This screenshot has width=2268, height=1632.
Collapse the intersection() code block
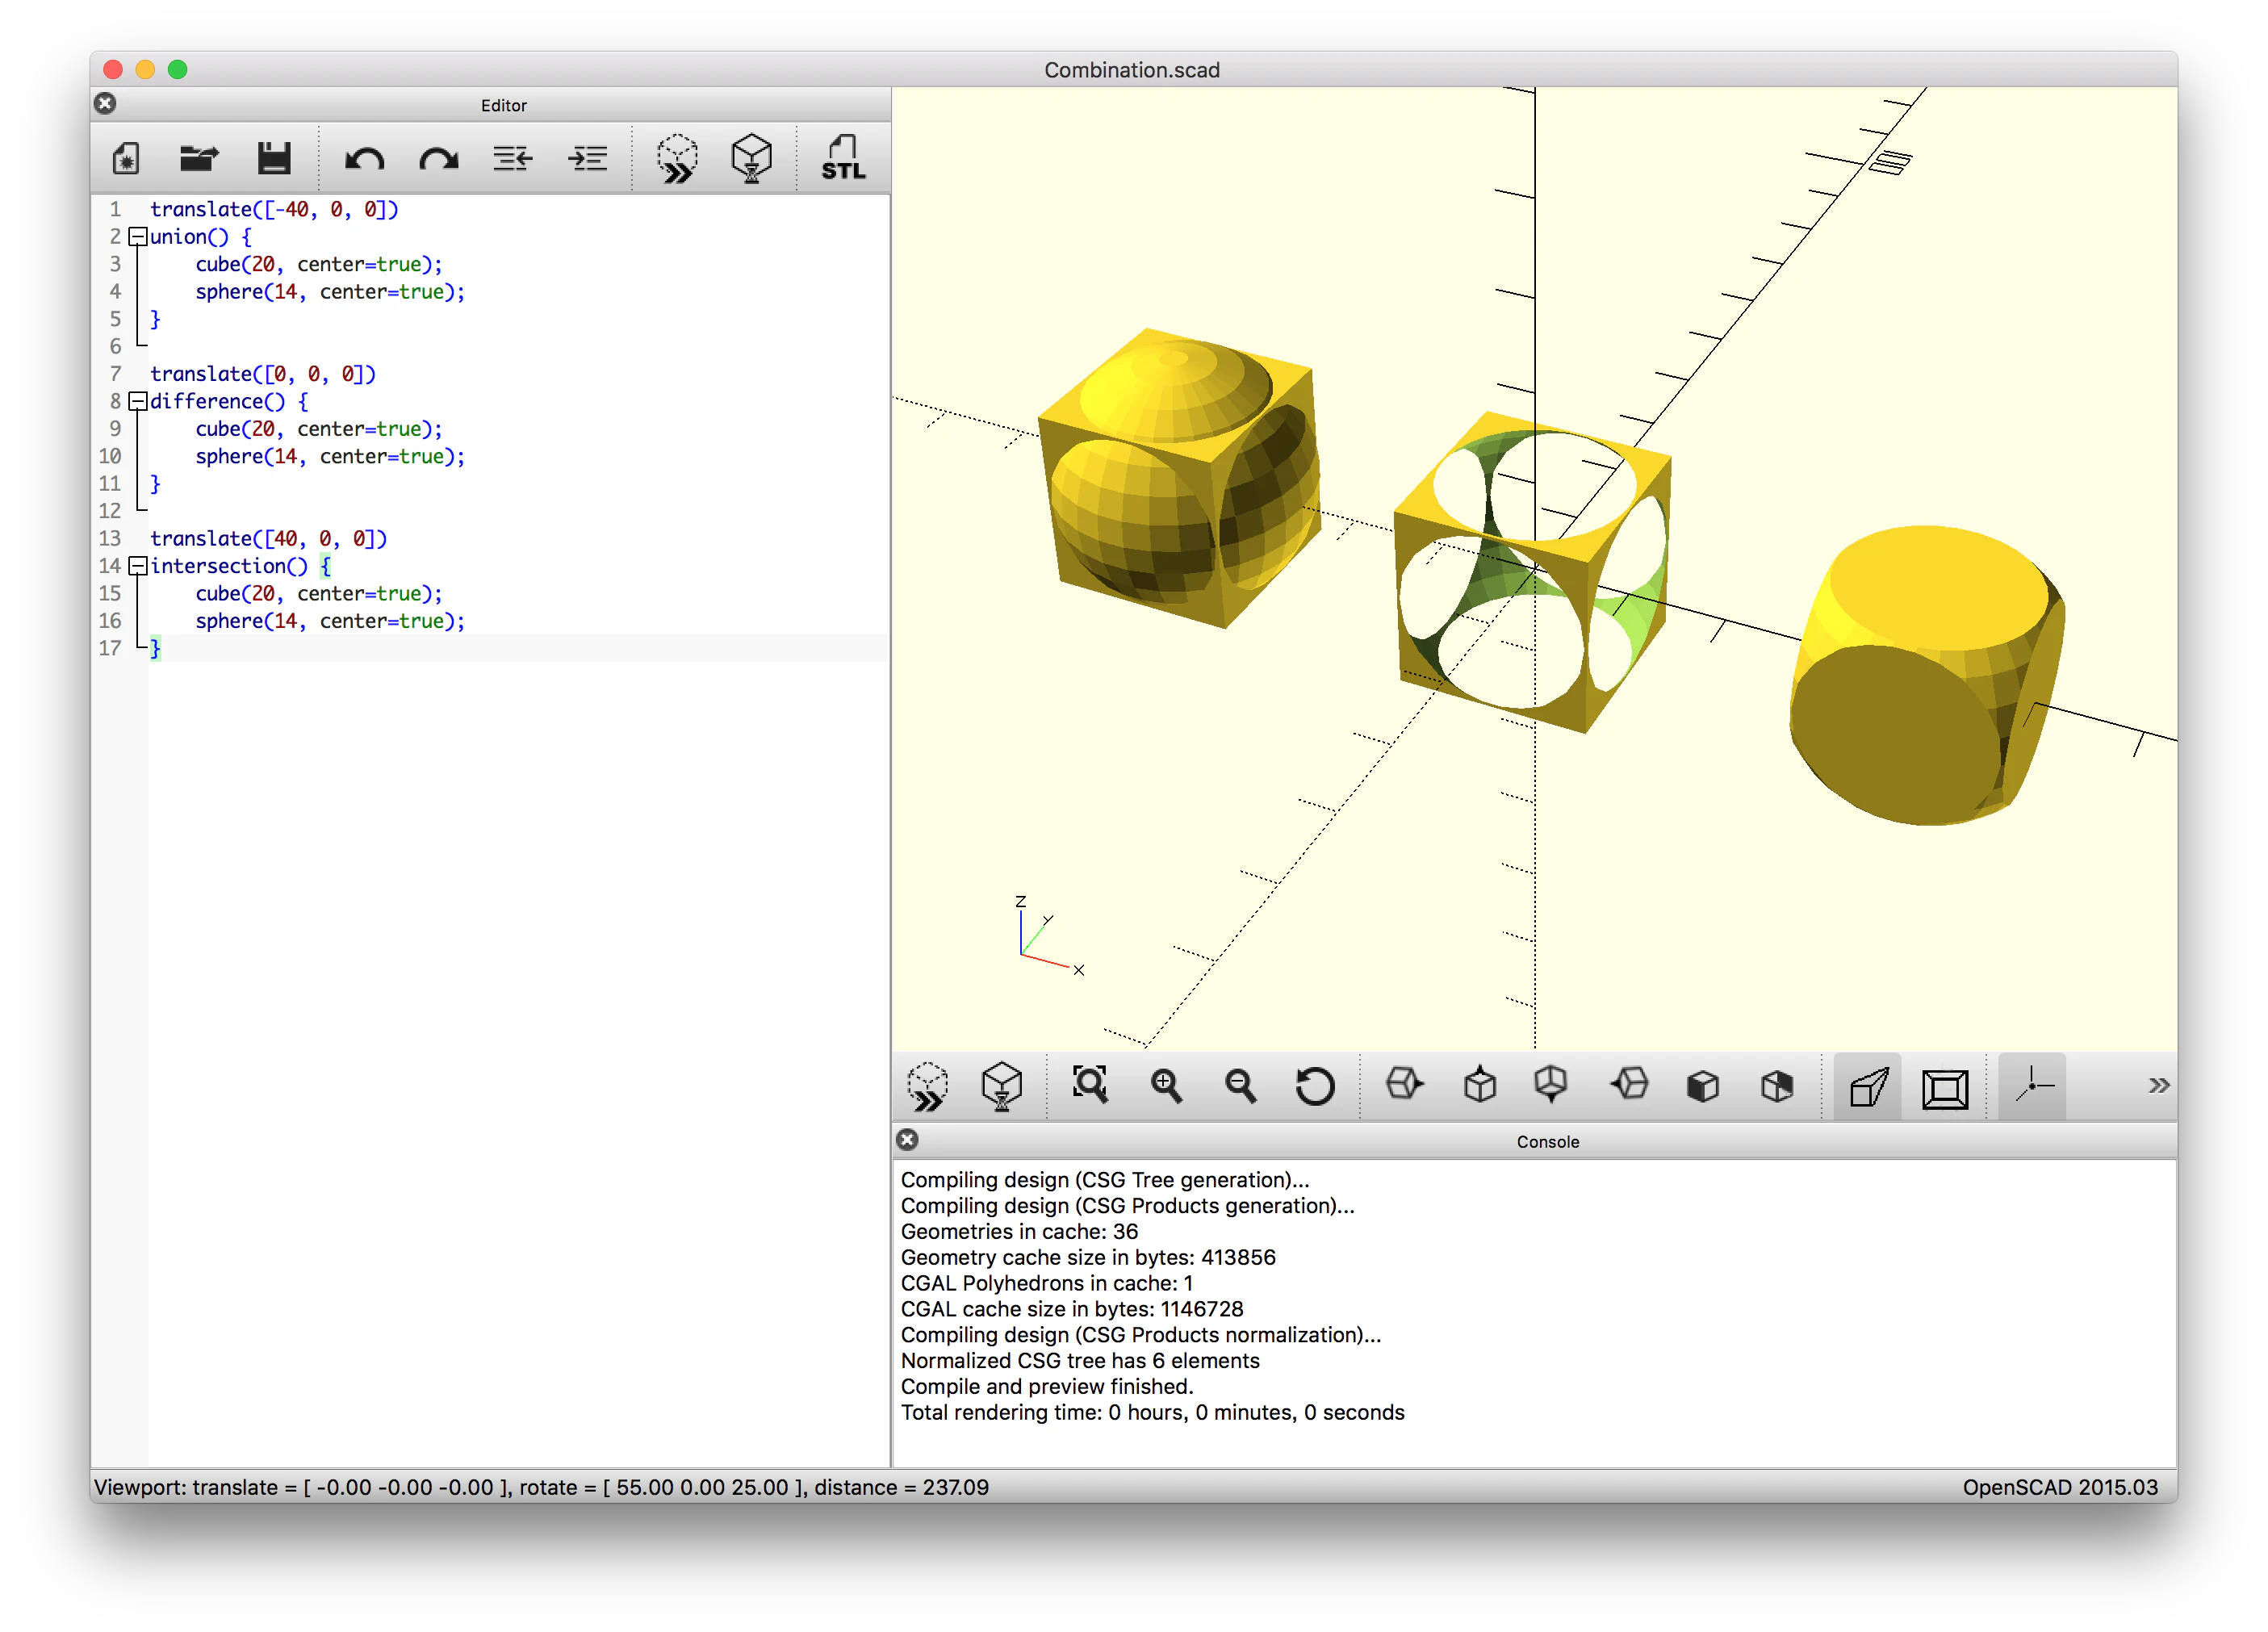point(138,566)
